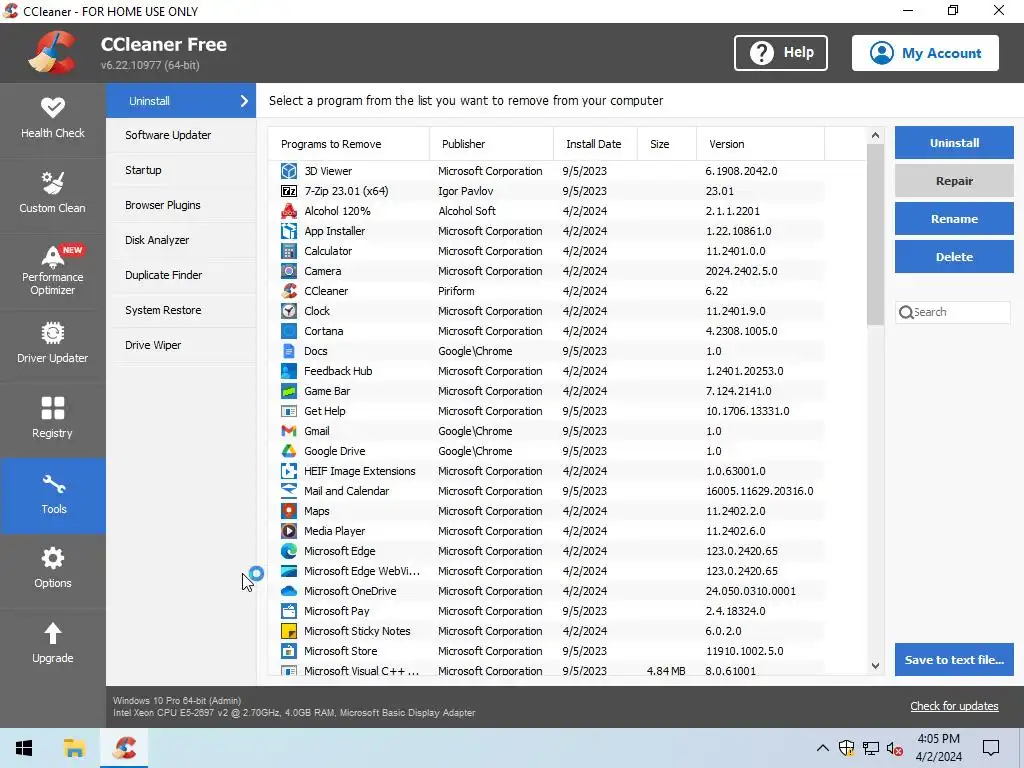Image resolution: width=1024 pixels, height=768 pixels.
Task: Open Performance Optimizer in the sidebar
Action: pyautogui.click(x=53, y=270)
